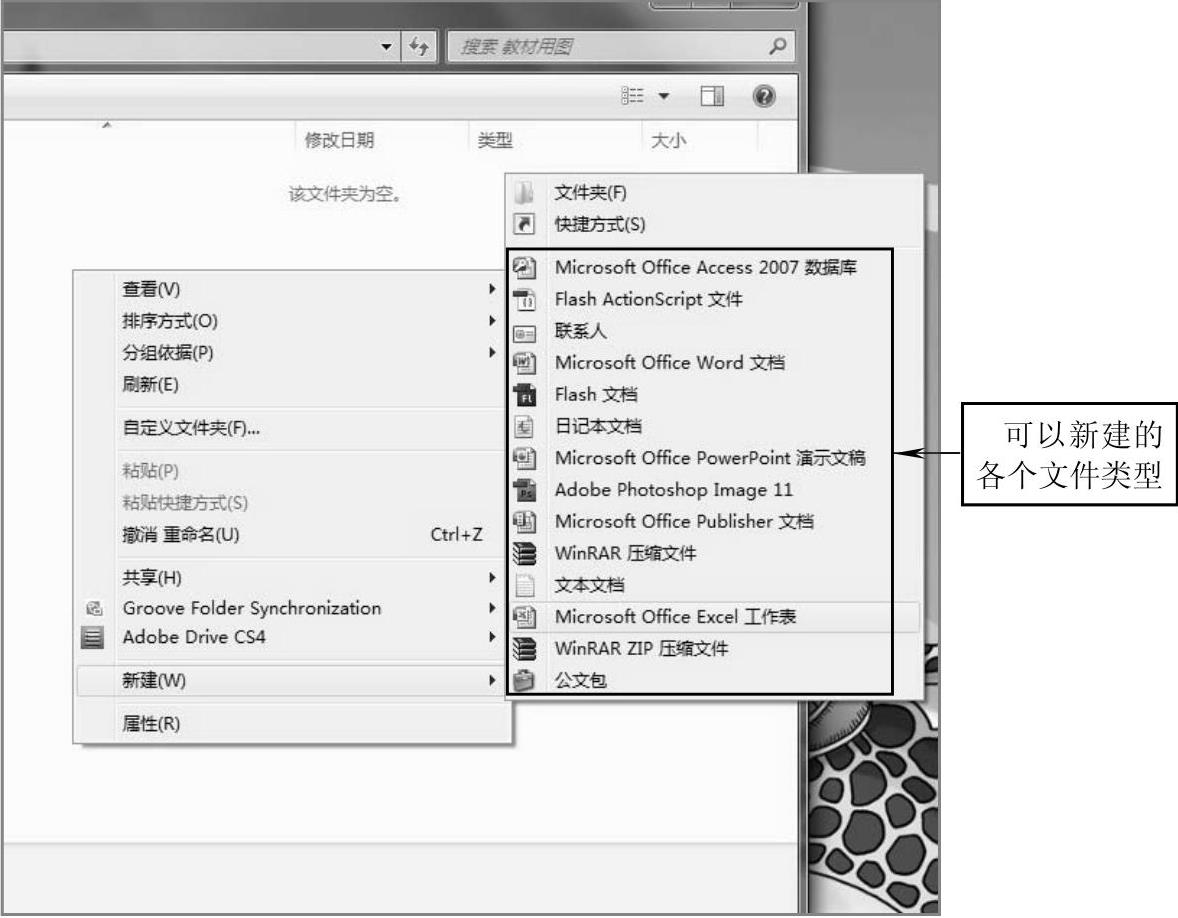This screenshot has width=1178, height=918.
Task: Create Adobe Photoshop Image 11
Action: [x=714, y=490]
